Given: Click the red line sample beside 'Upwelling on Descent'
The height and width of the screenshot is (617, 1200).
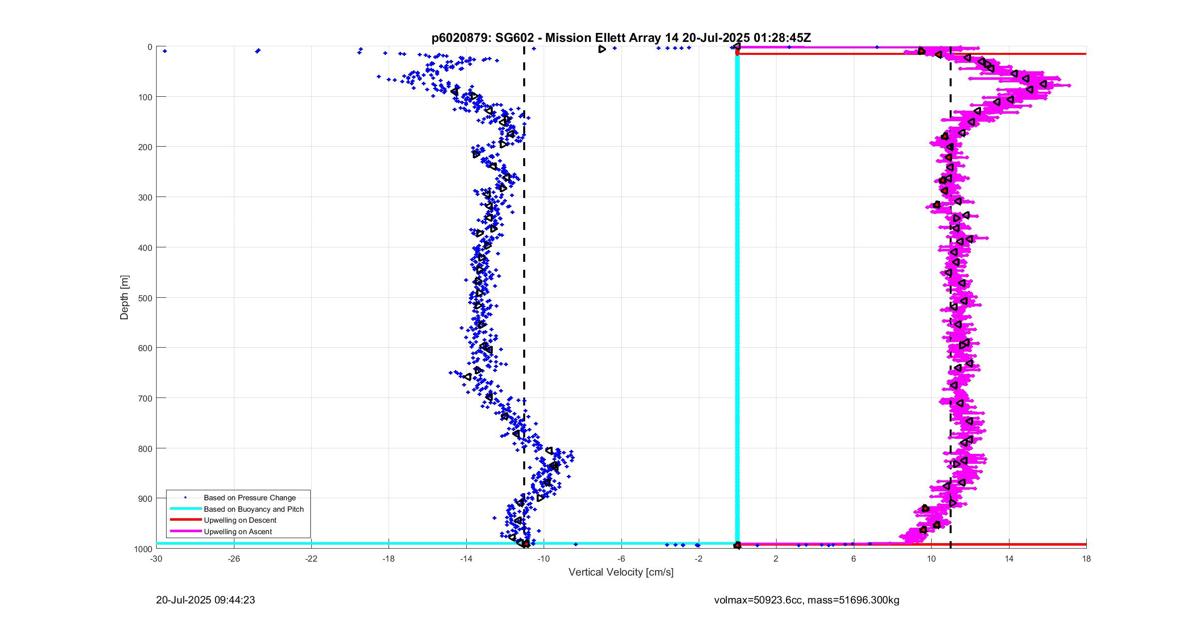Looking at the screenshot, I should [x=184, y=520].
